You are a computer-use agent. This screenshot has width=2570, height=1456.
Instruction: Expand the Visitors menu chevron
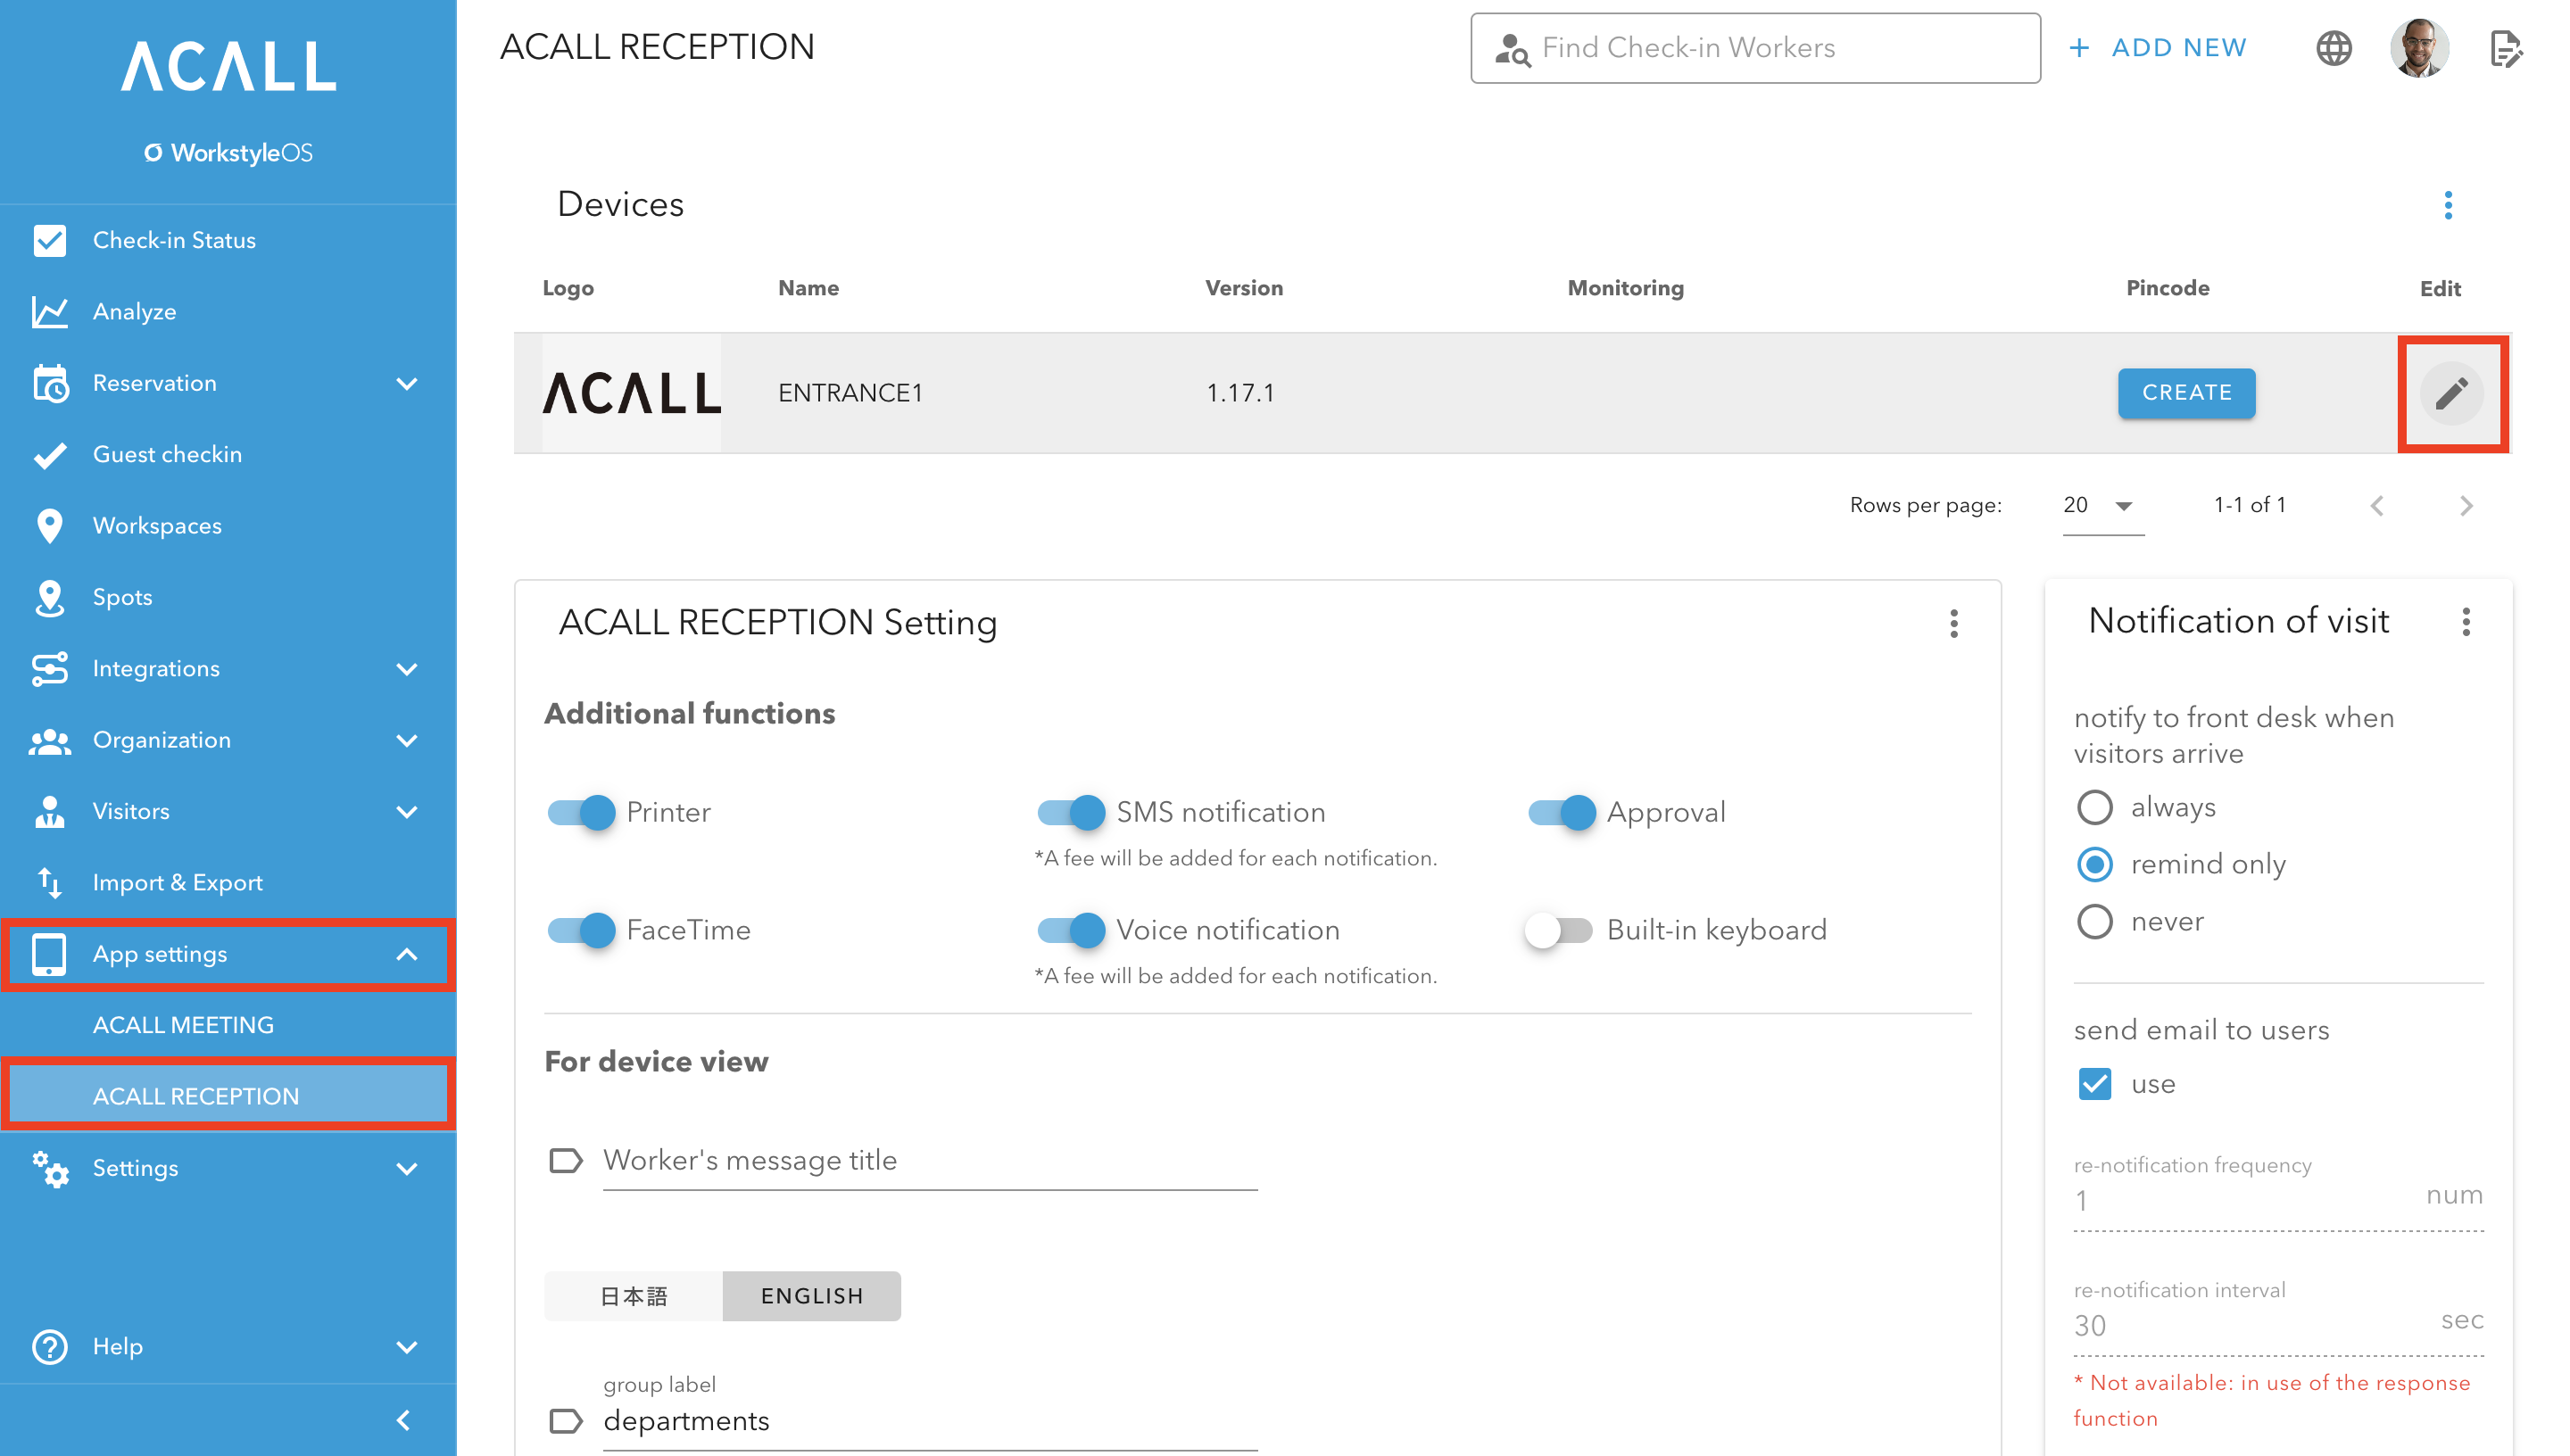407,811
